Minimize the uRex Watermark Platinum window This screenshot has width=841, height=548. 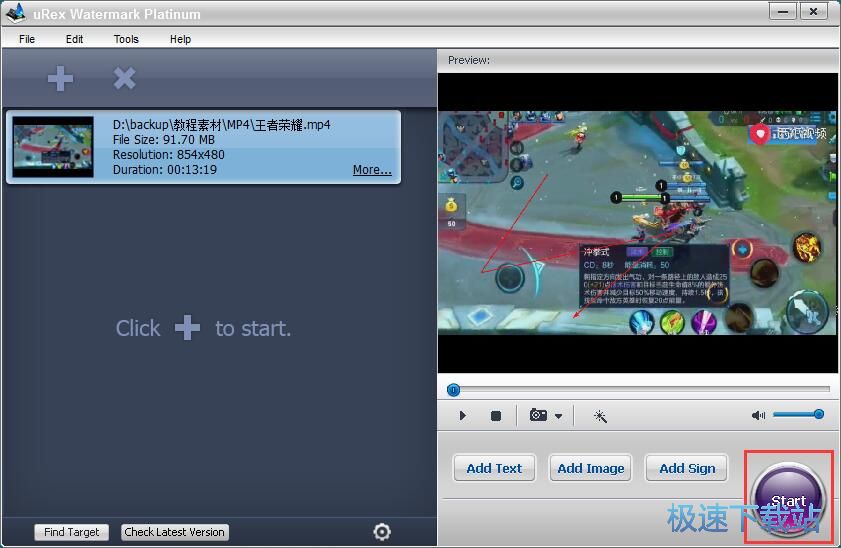783,11
